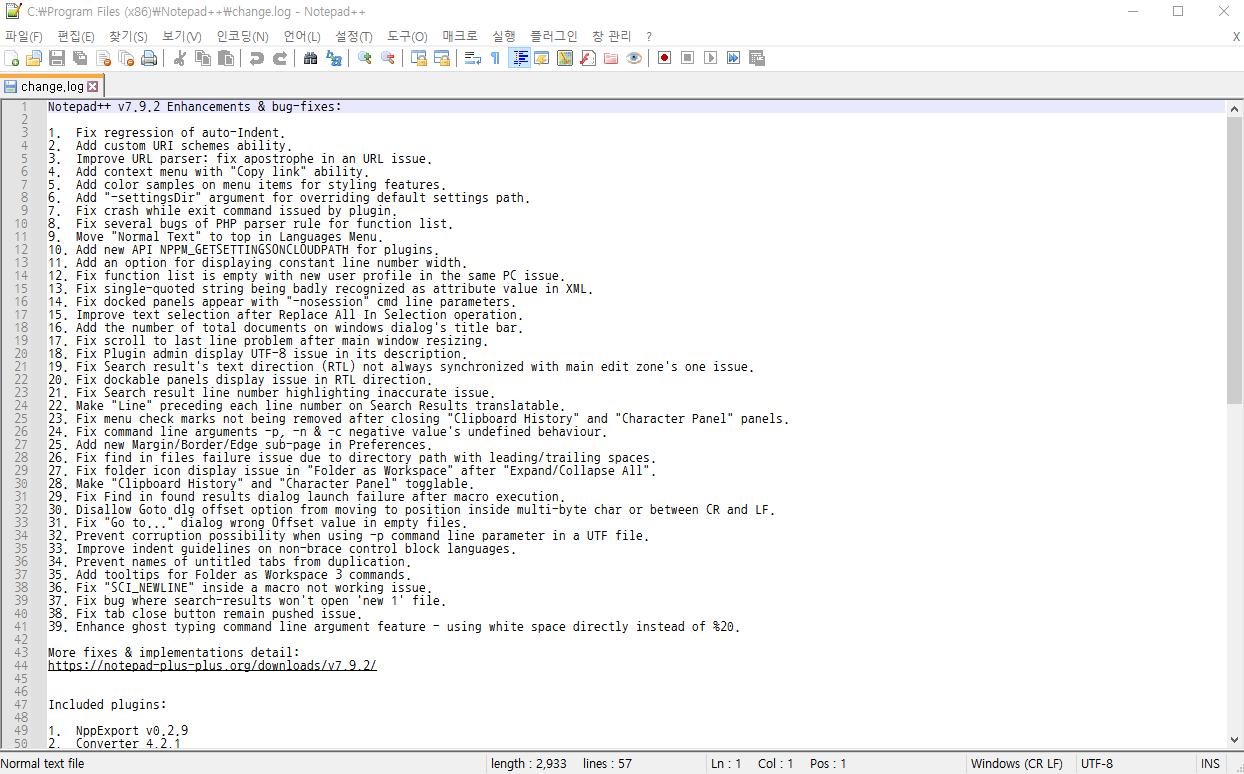
Task: Create a new document with the New icon
Action: pyautogui.click(x=12, y=58)
